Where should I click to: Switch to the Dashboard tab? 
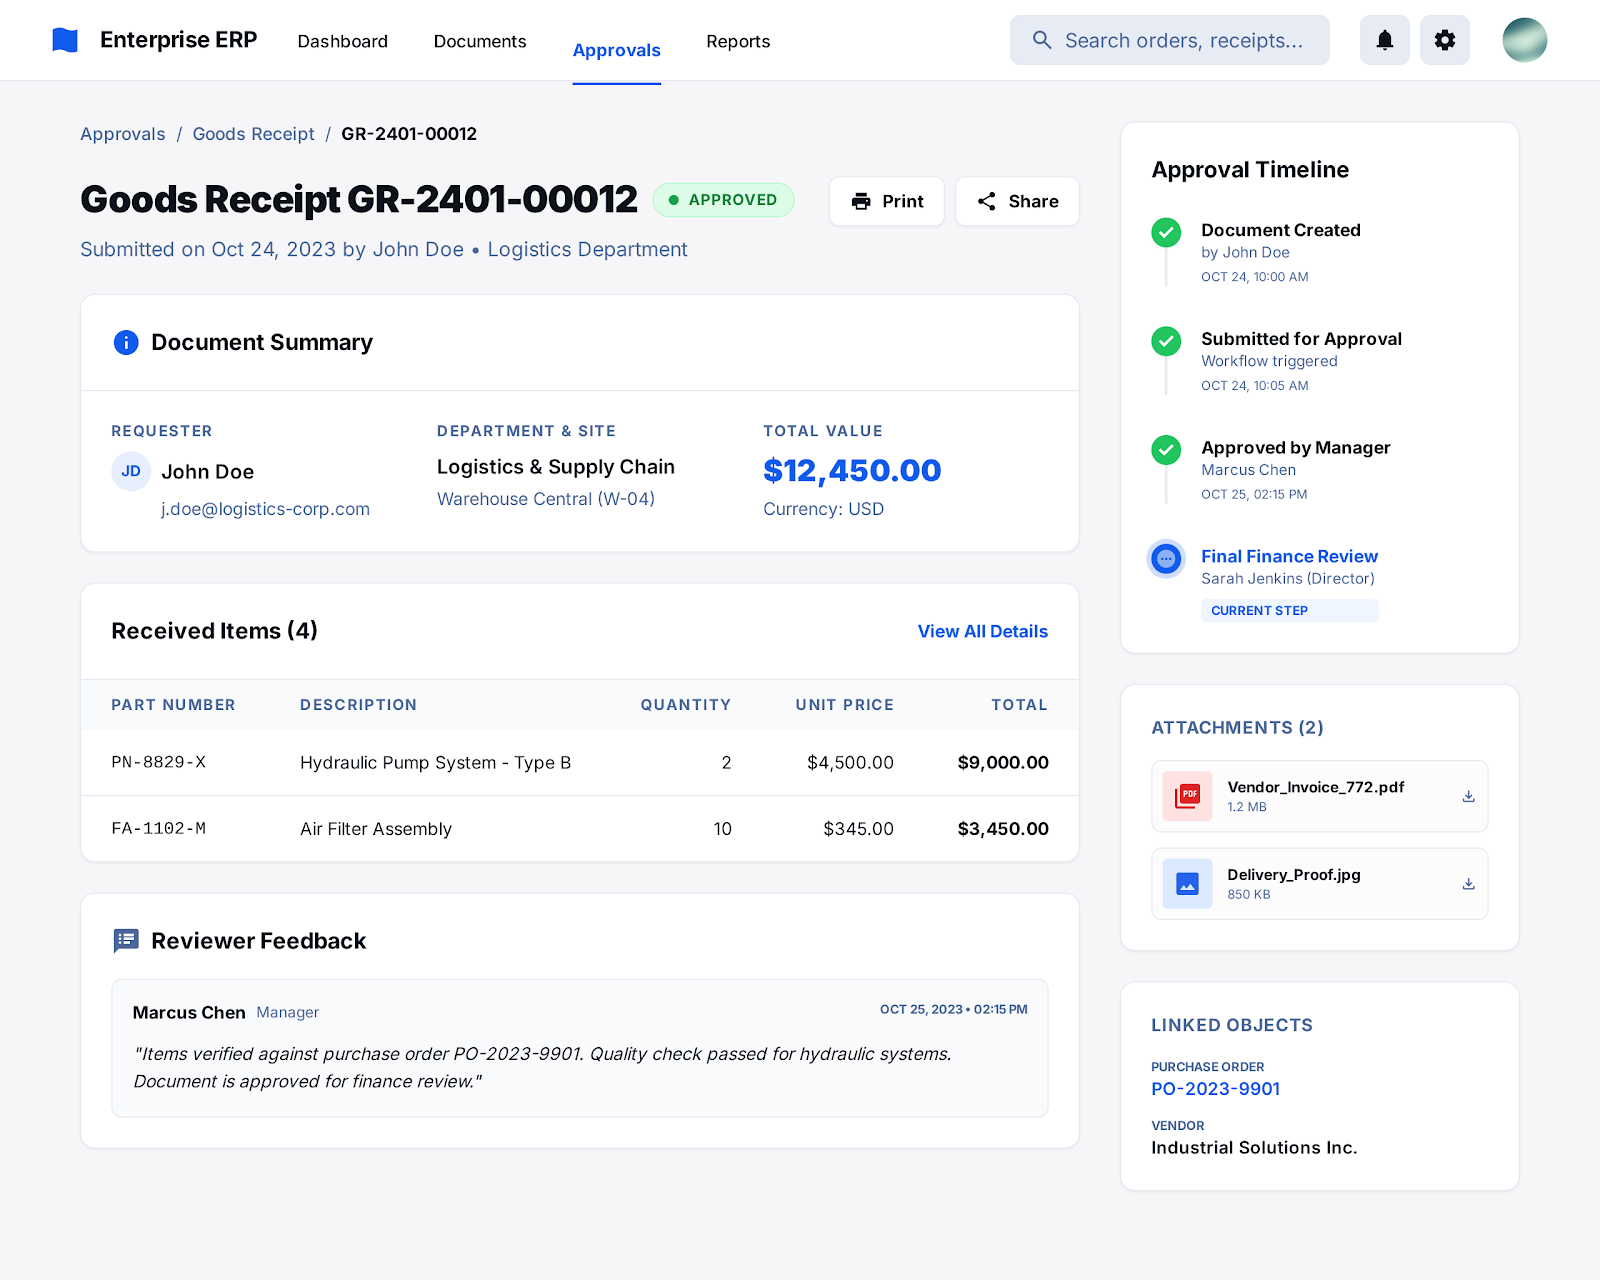[x=342, y=41]
